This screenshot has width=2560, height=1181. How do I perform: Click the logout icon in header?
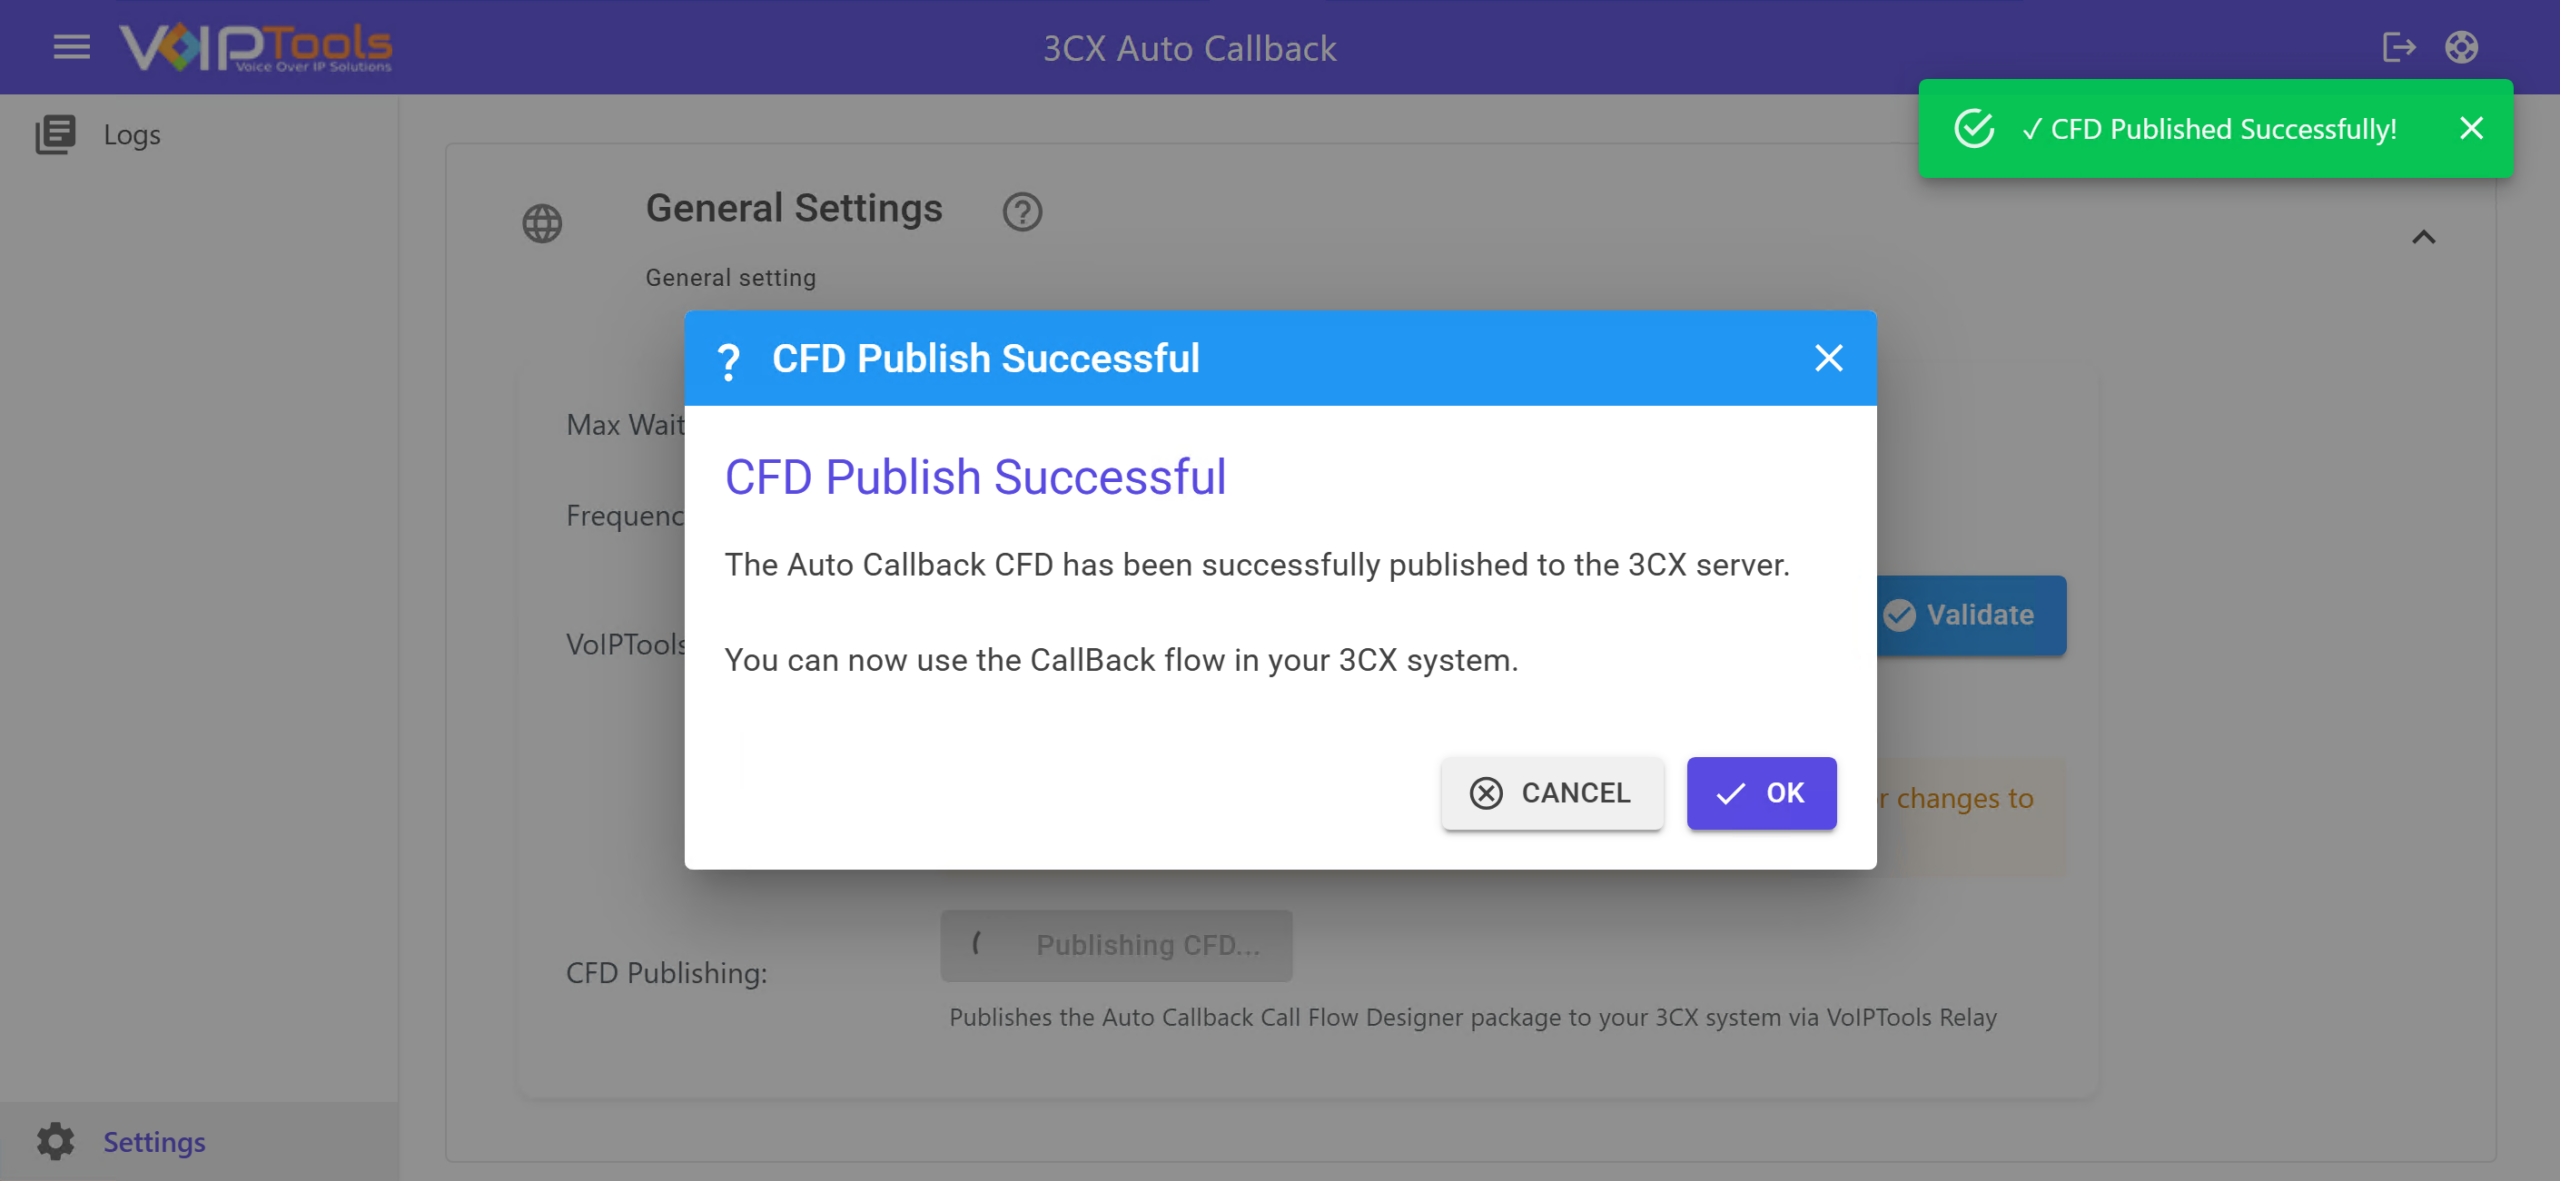tap(2398, 47)
